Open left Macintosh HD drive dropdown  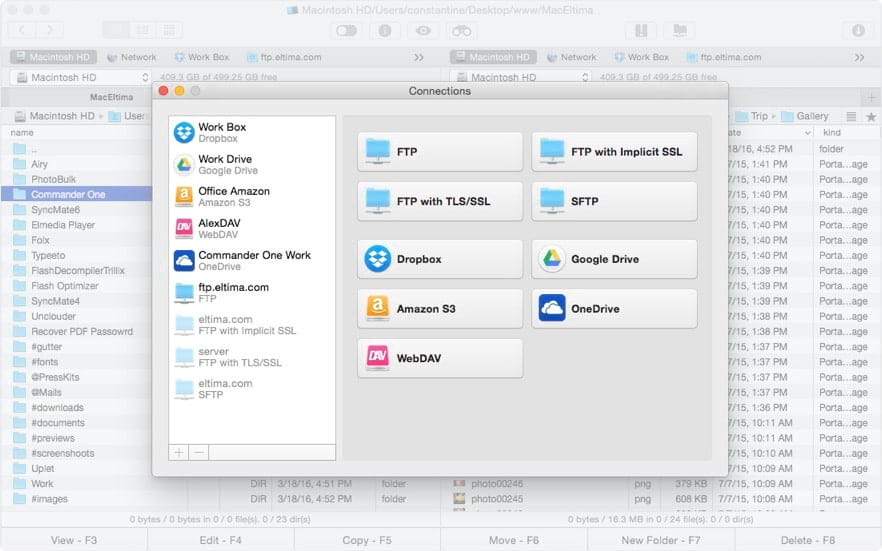(x=81, y=78)
